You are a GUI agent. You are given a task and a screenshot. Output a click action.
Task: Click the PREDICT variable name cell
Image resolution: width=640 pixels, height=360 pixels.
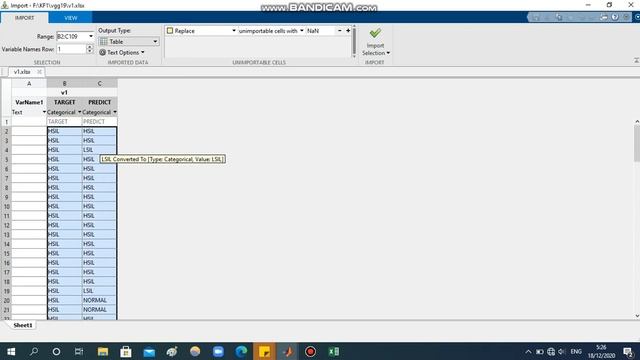click(100, 102)
